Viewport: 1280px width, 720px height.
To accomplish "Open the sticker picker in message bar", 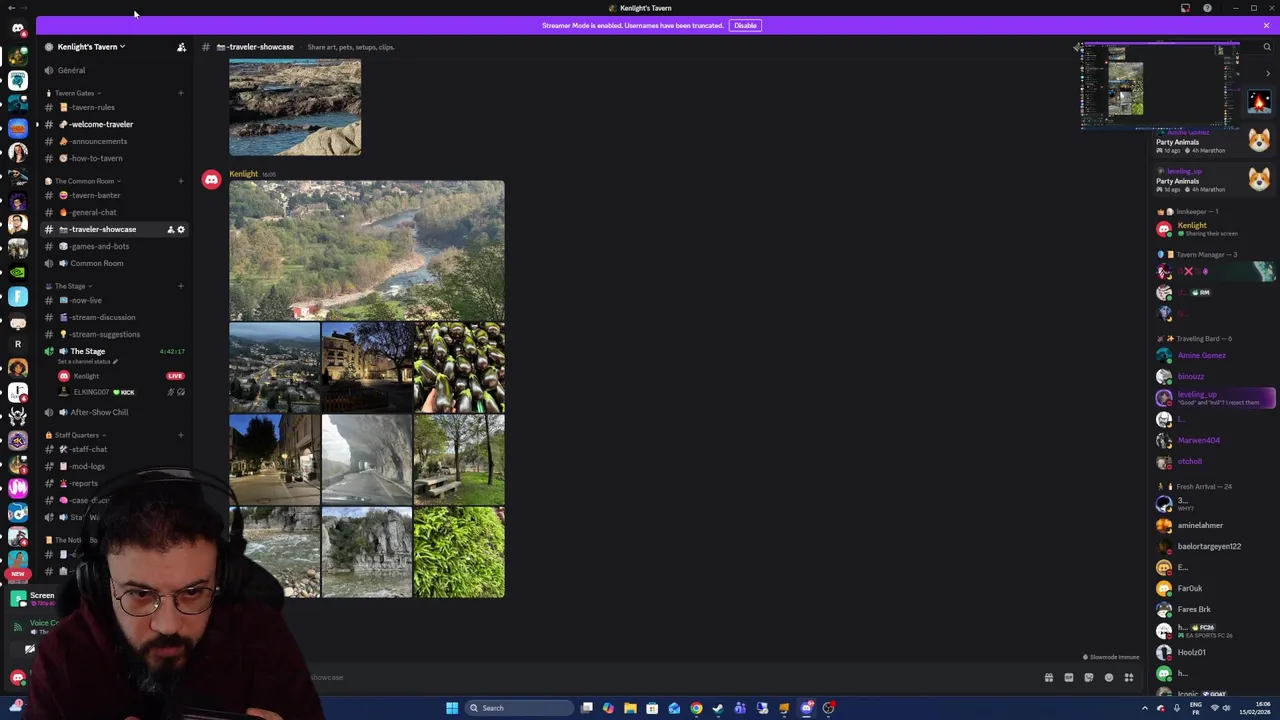I will pos(1089,678).
